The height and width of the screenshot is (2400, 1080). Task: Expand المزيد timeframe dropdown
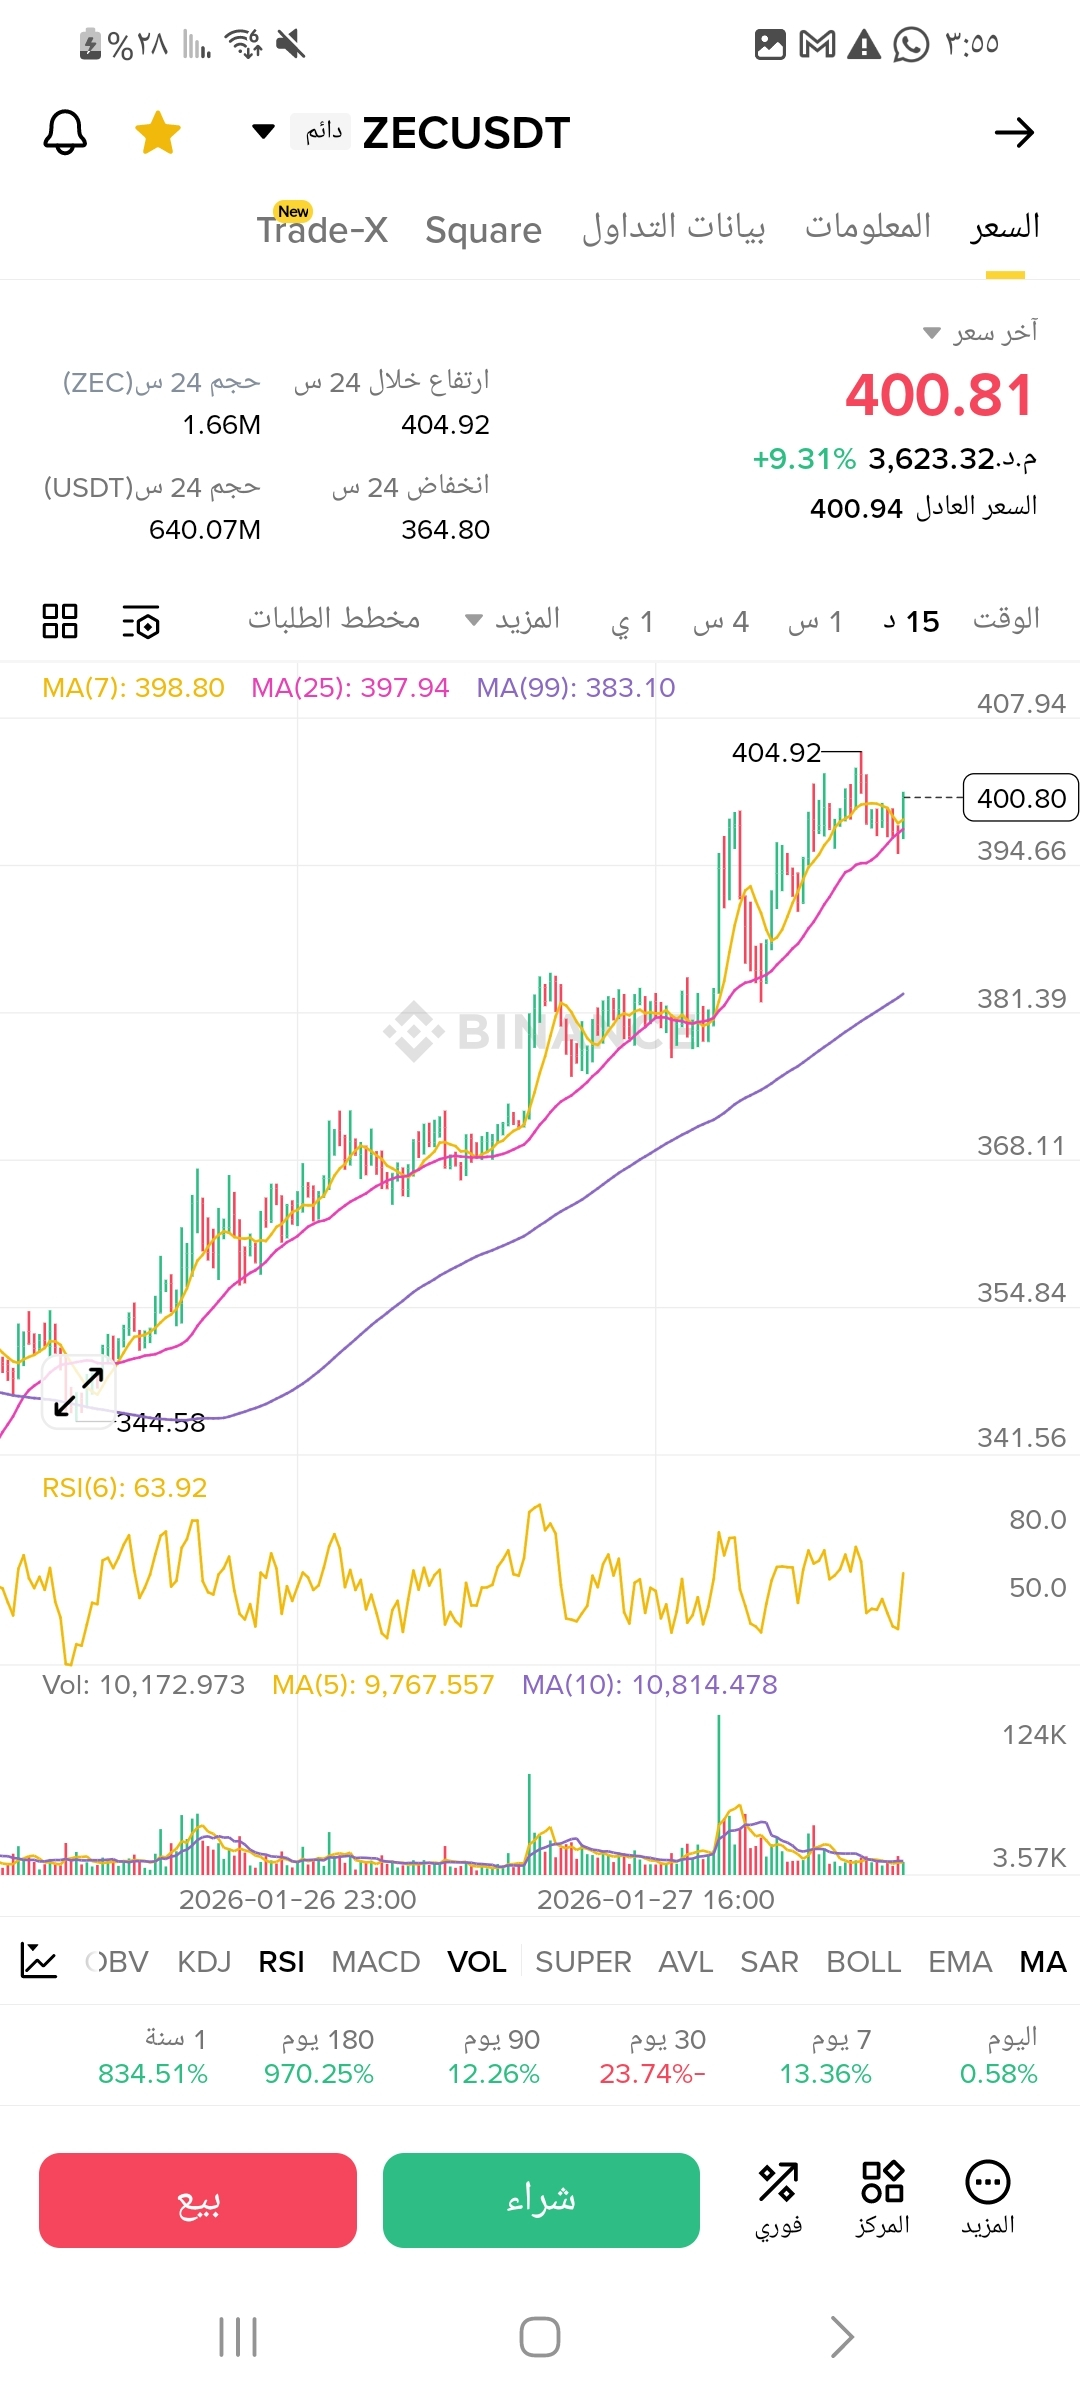513,620
